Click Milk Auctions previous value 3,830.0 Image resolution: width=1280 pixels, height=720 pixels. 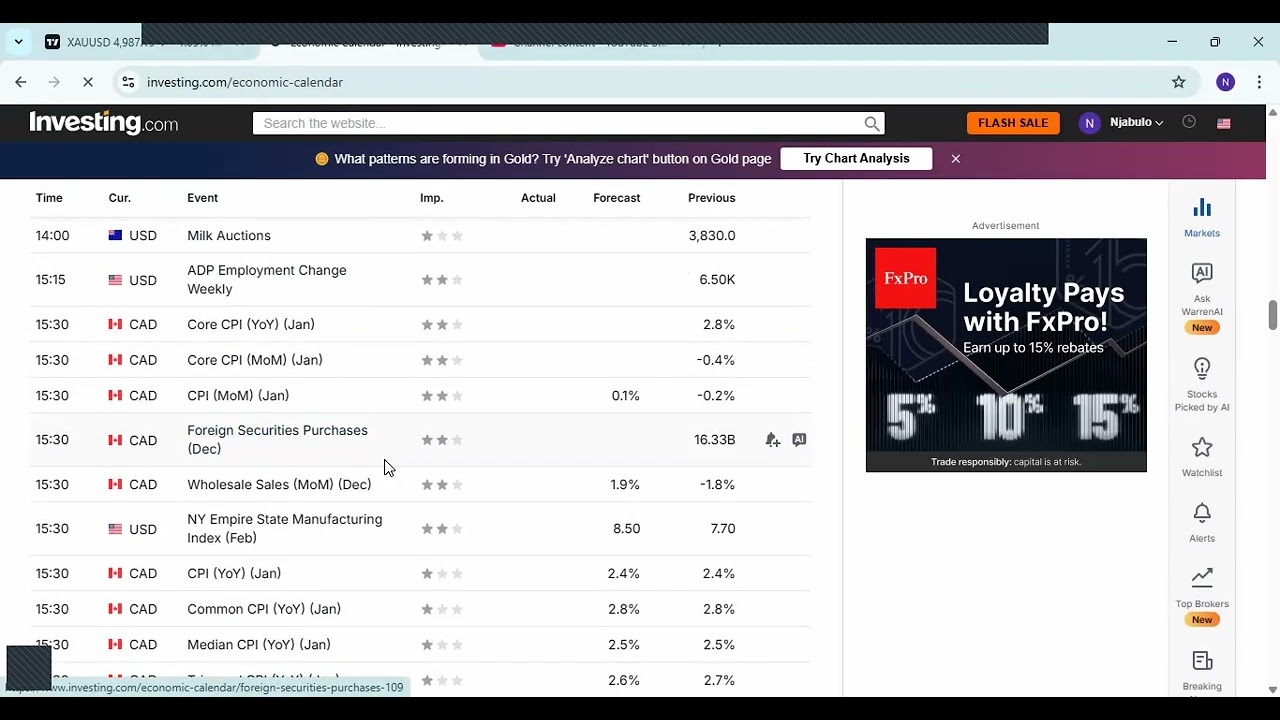(712, 236)
